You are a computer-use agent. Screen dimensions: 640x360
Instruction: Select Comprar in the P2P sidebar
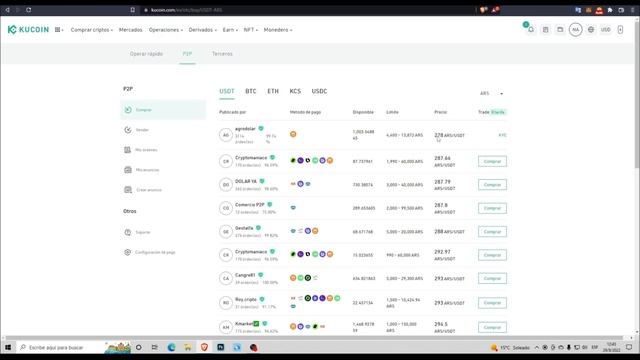(163, 110)
